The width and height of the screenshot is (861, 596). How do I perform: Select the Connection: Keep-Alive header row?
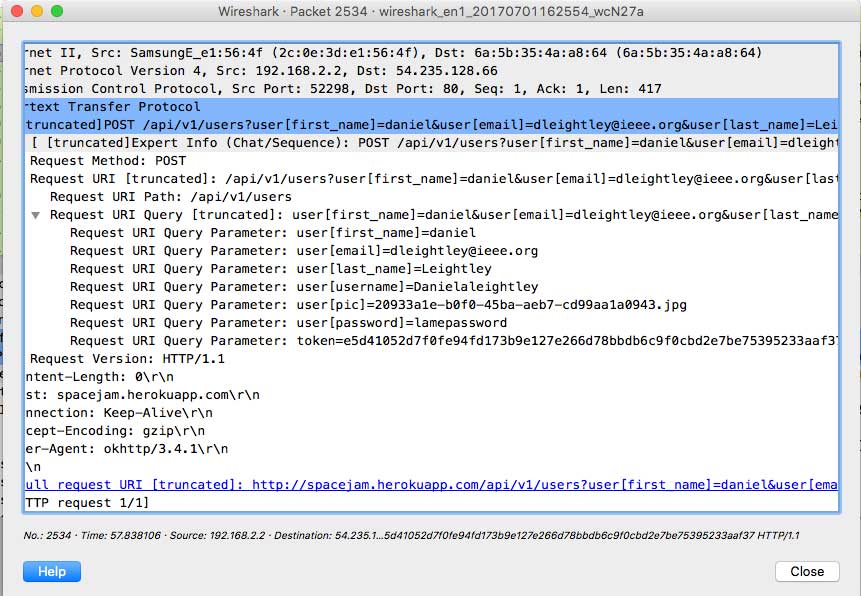[x=432, y=413]
